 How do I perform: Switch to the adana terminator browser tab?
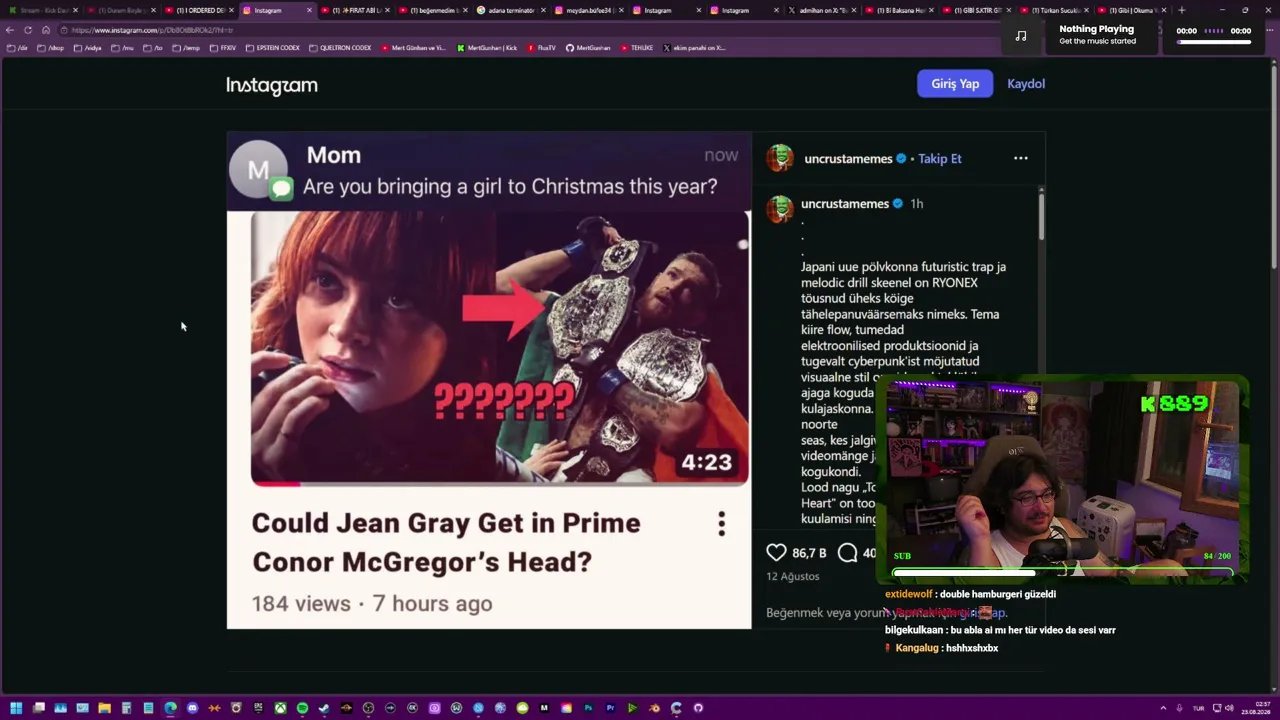(x=510, y=10)
